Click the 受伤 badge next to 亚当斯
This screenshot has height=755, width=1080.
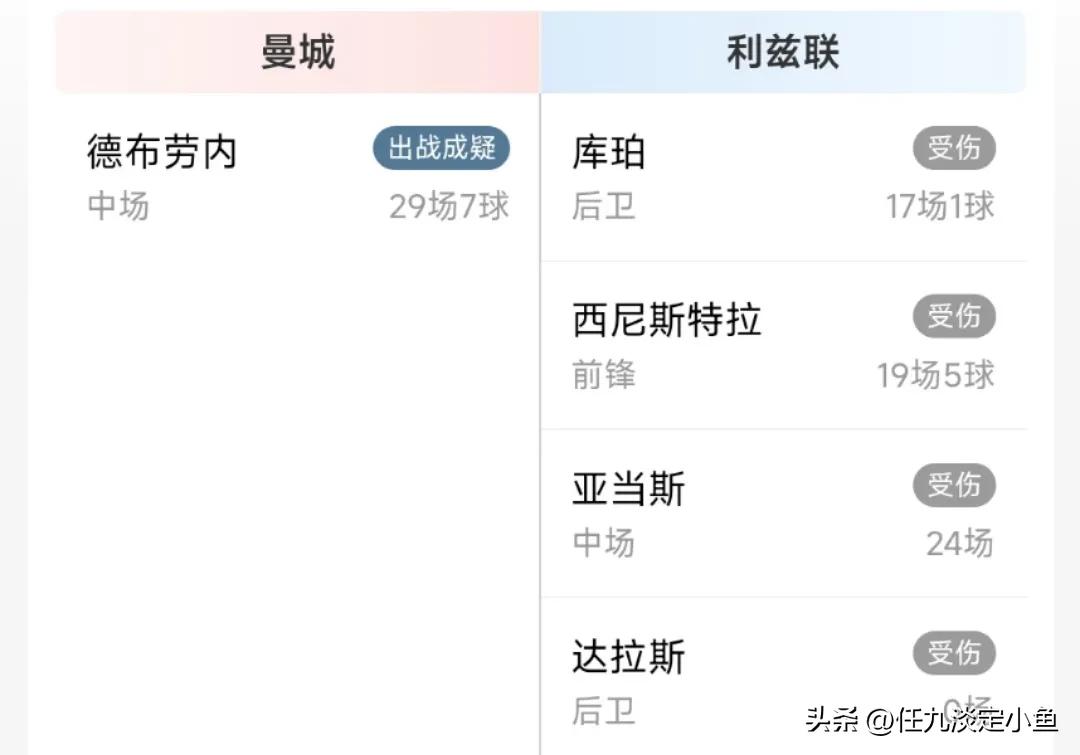click(954, 485)
